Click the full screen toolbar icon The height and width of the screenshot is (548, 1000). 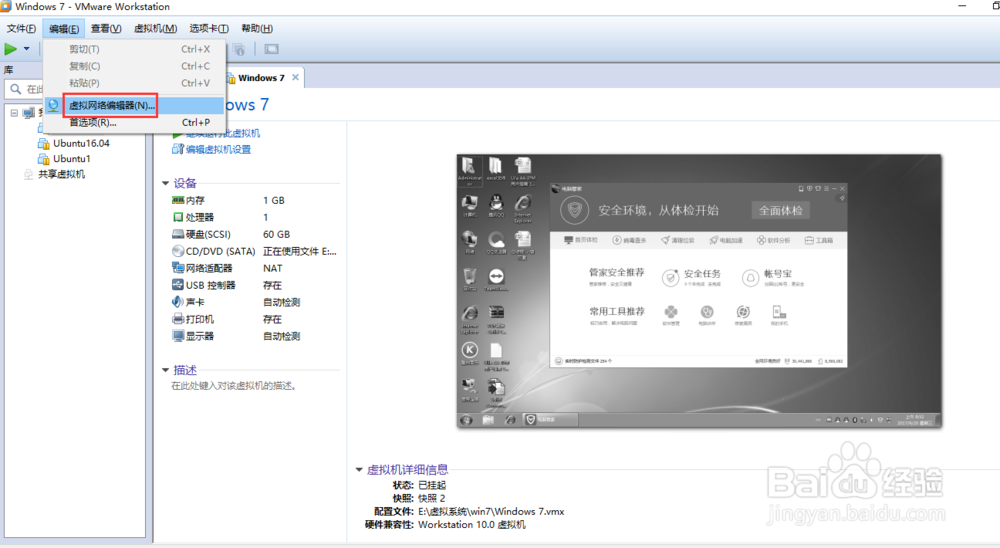(272, 49)
